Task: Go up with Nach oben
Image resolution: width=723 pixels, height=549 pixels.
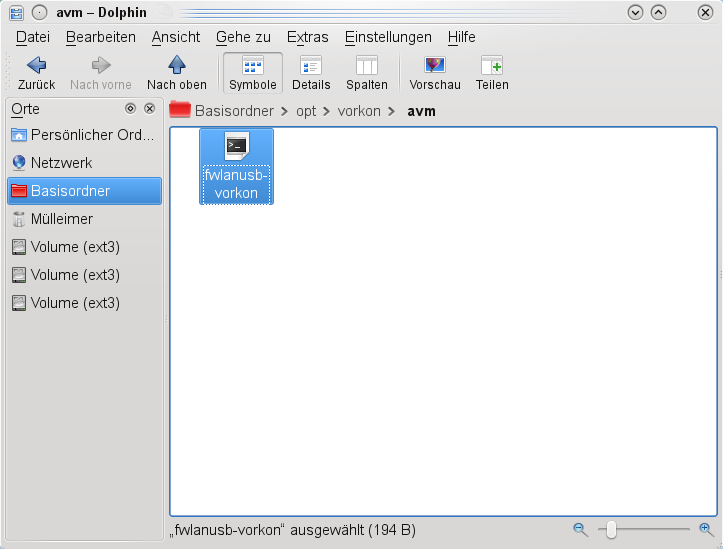Action: point(177,73)
